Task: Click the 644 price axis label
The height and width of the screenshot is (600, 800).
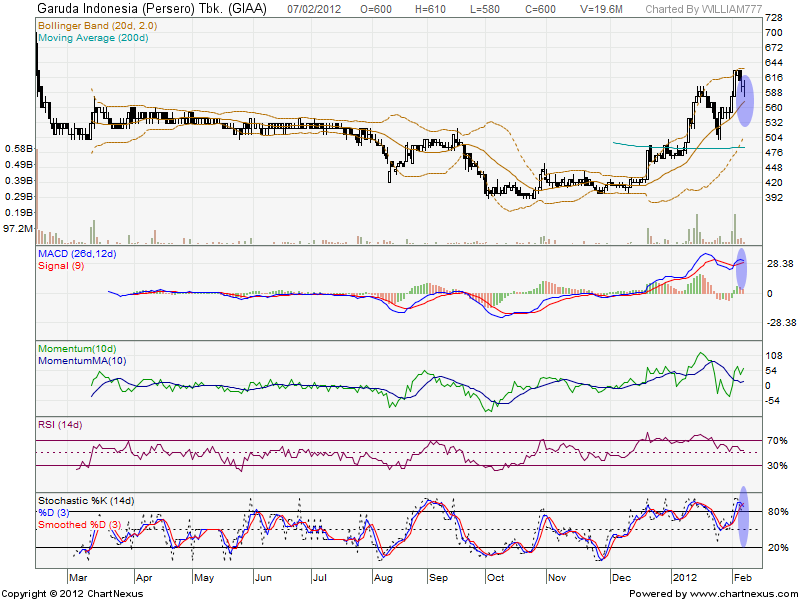Action: pyautogui.click(x=773, y=63)
